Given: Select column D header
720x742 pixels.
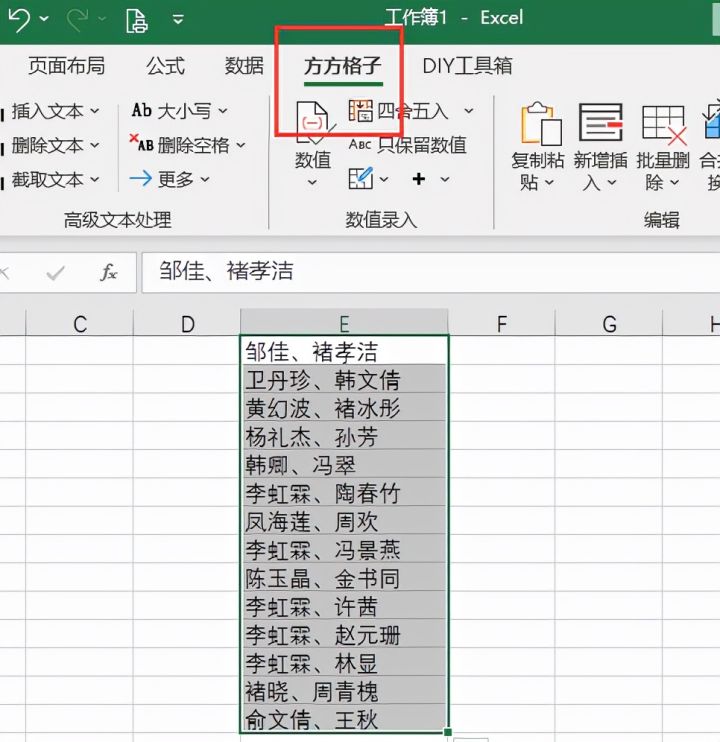Looking at the screenshot, I should click(x=187, y=324).
